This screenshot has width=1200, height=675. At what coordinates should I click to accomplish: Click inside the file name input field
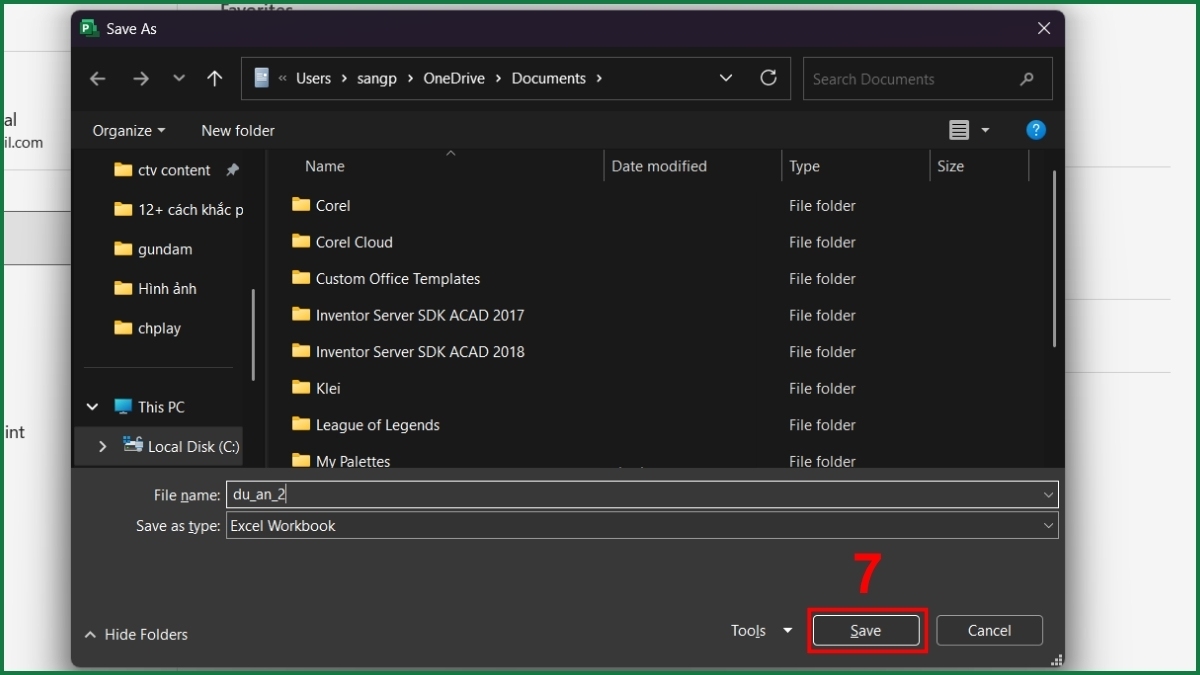[x=500, y=493]
